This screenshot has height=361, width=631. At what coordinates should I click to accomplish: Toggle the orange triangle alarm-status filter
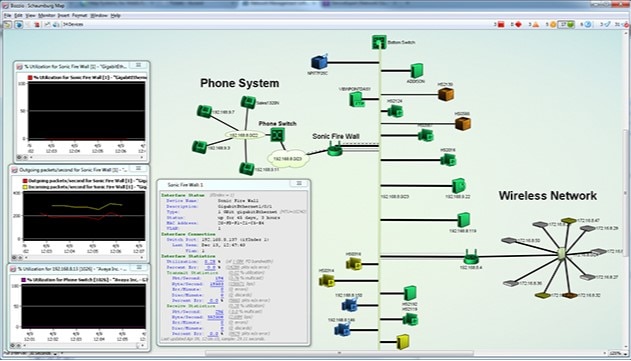pyautogui.click(x=536, y=25)
